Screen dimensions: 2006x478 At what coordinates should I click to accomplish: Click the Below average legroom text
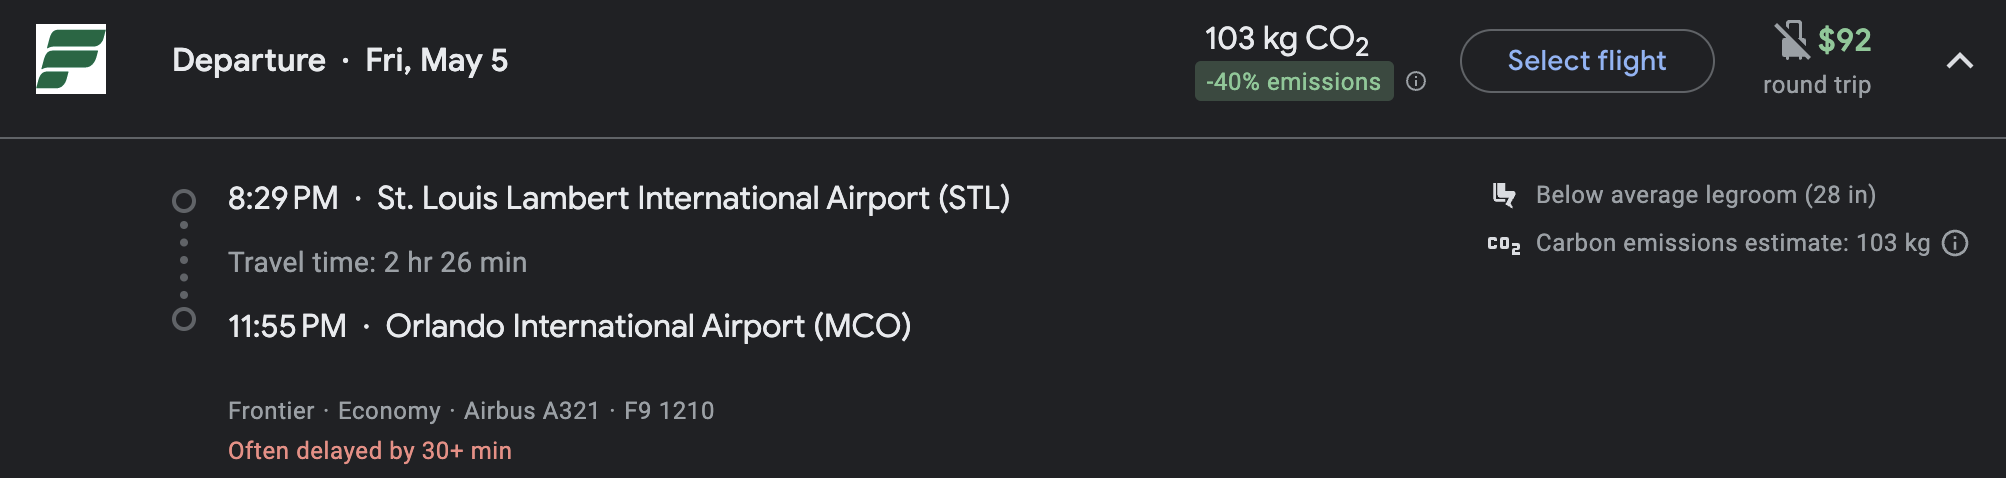pyautogui.click(x=1705, y=195)
